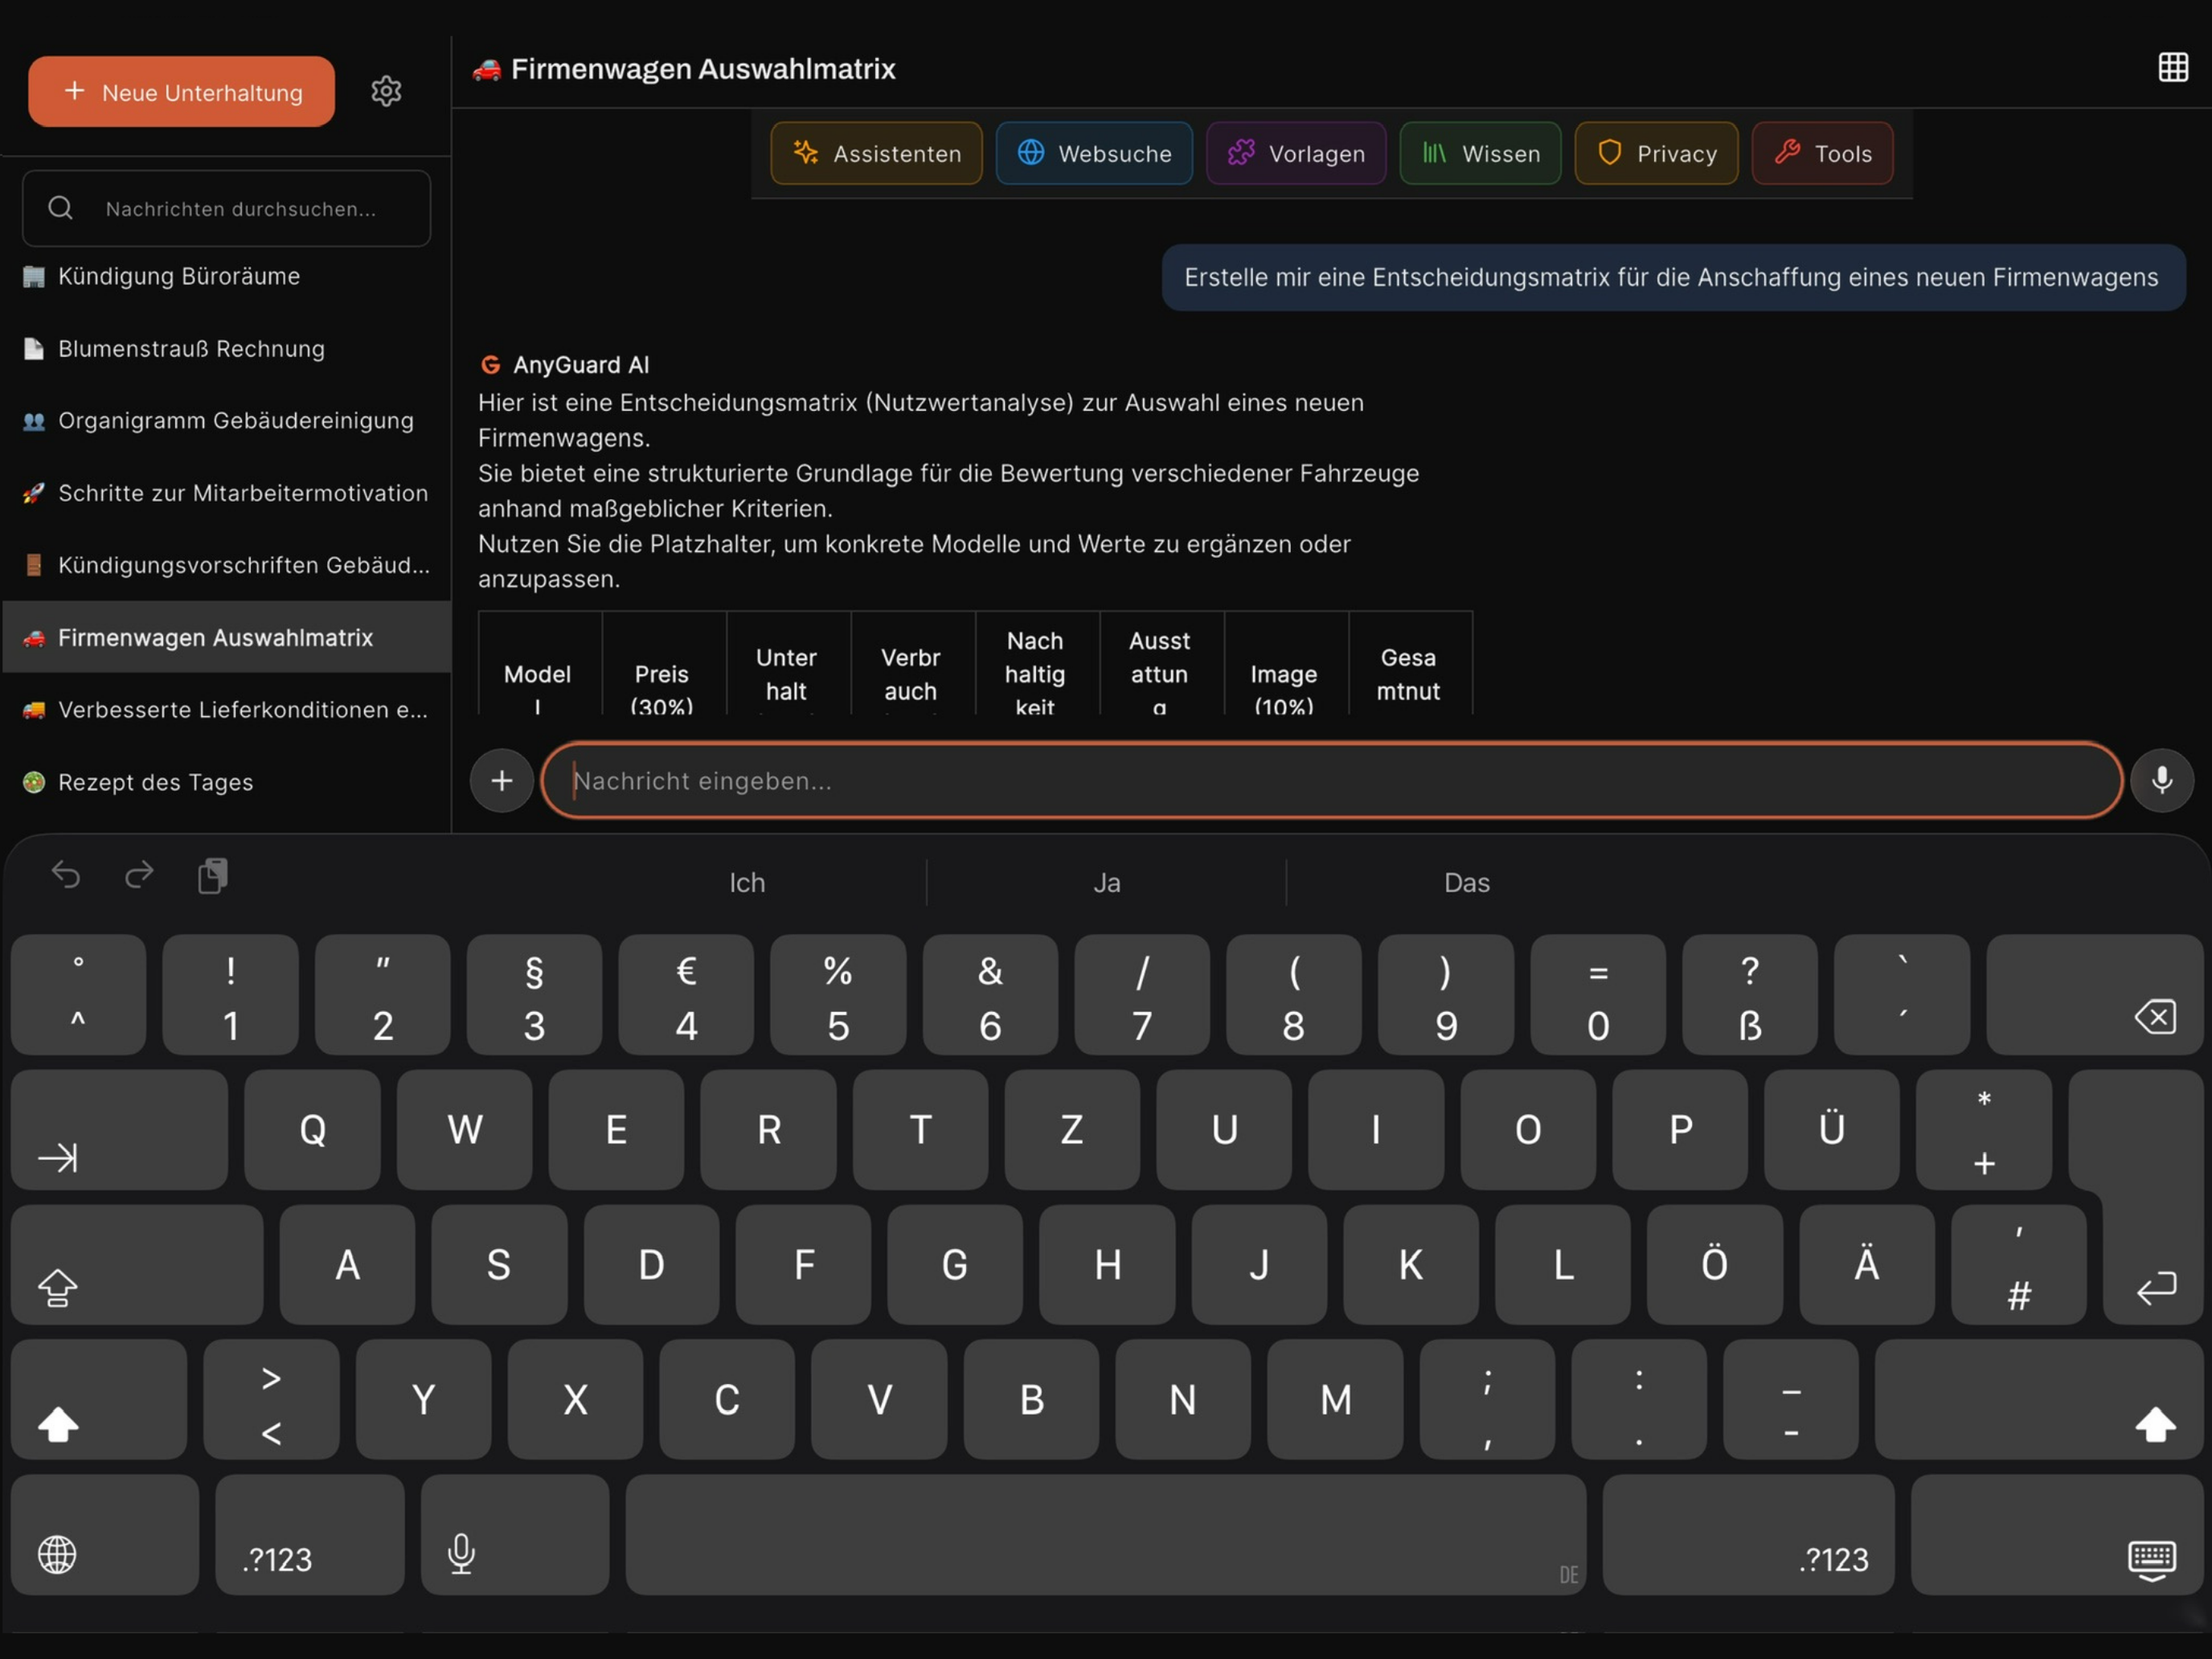The image size is (2212, 1659).
Task: Tap the caps lock key
Action: point(137,1265)
